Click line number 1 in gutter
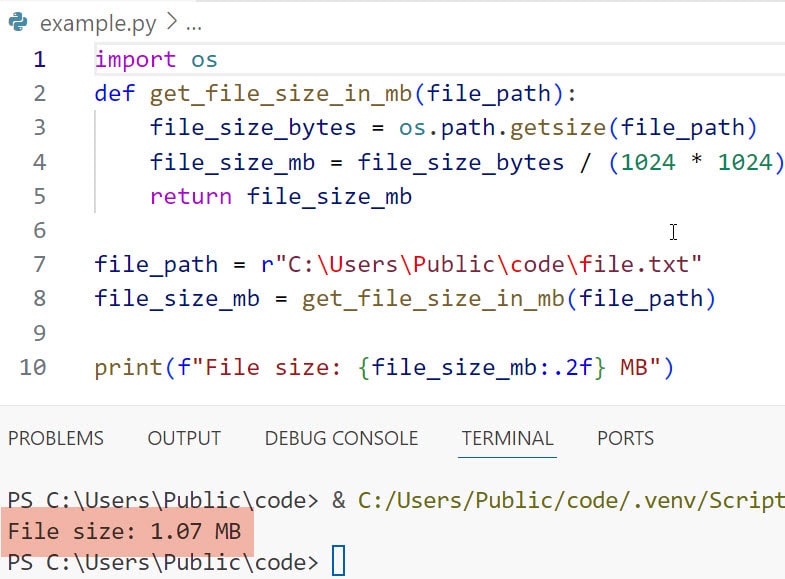 tap(40, 59)
